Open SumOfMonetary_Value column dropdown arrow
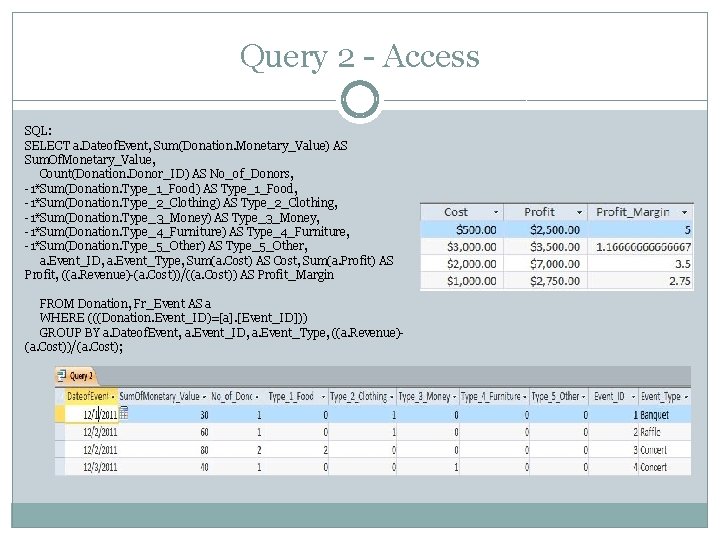Viewport: 720px width, 540px height. click(204, 397)
